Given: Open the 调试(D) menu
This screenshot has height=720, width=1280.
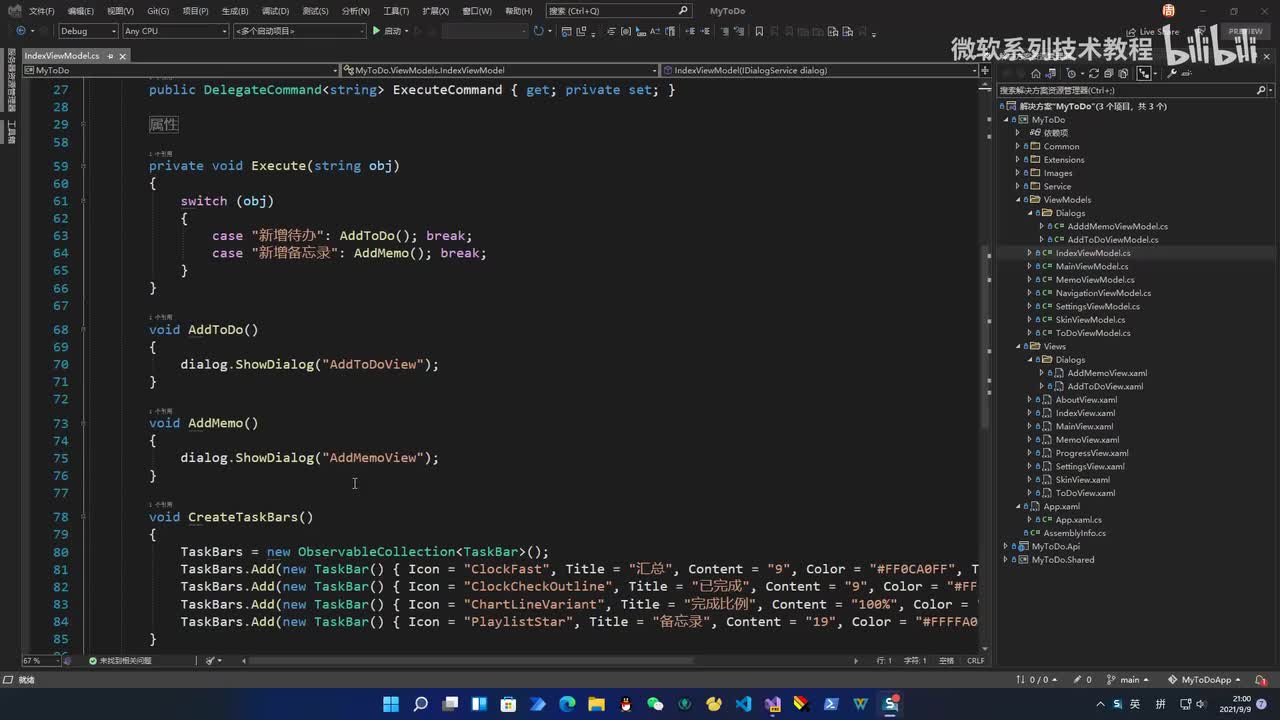Looking at the screenshot, I should [x=275, y=11].
